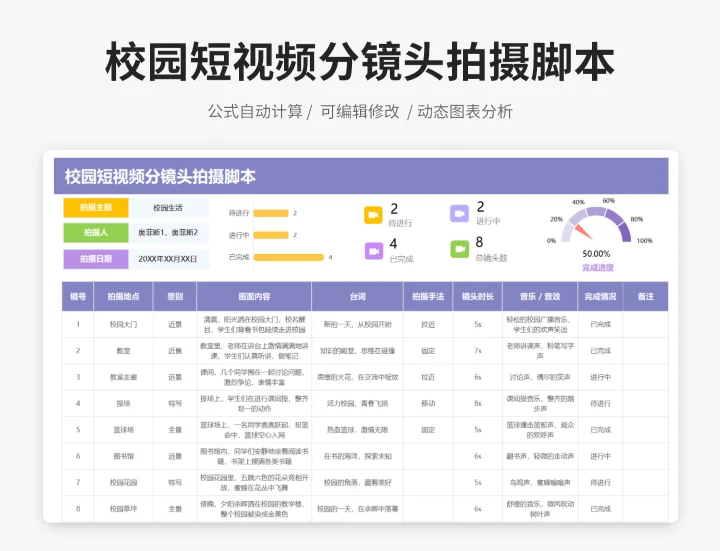Select the 8s duration cell
This screenshot has height=551, width=720.
click(x=478, y=403)
